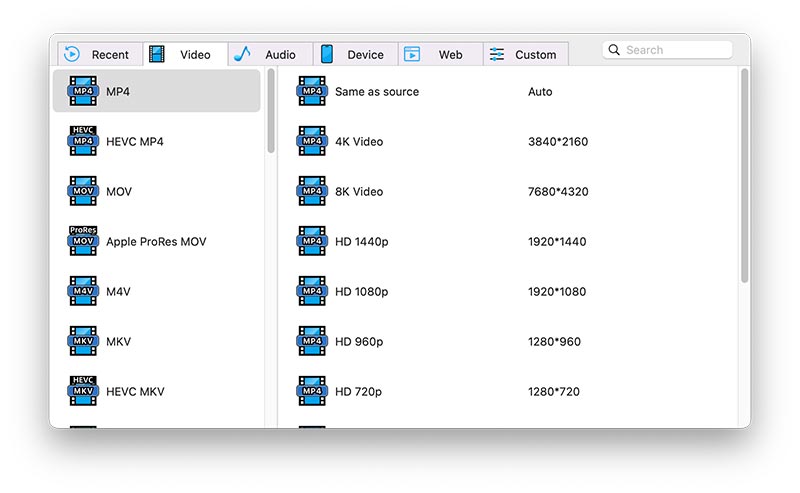Click the 7680*4320 resolution value
Viewport: 800px width, 493px height.
click(558, 191)
